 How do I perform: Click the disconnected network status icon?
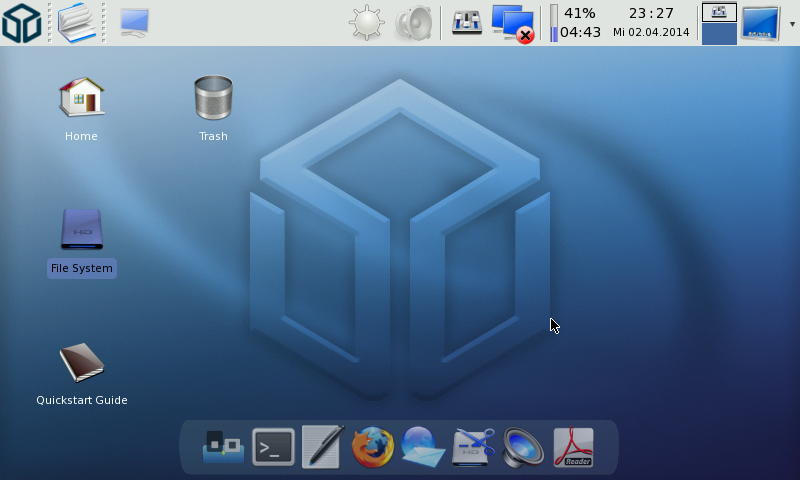[513, 22]
